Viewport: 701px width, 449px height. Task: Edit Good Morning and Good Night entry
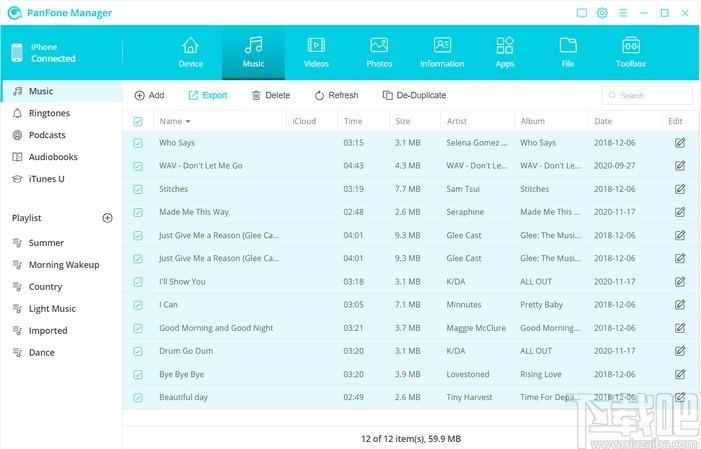pyautogui.click(x=680, y=328)
